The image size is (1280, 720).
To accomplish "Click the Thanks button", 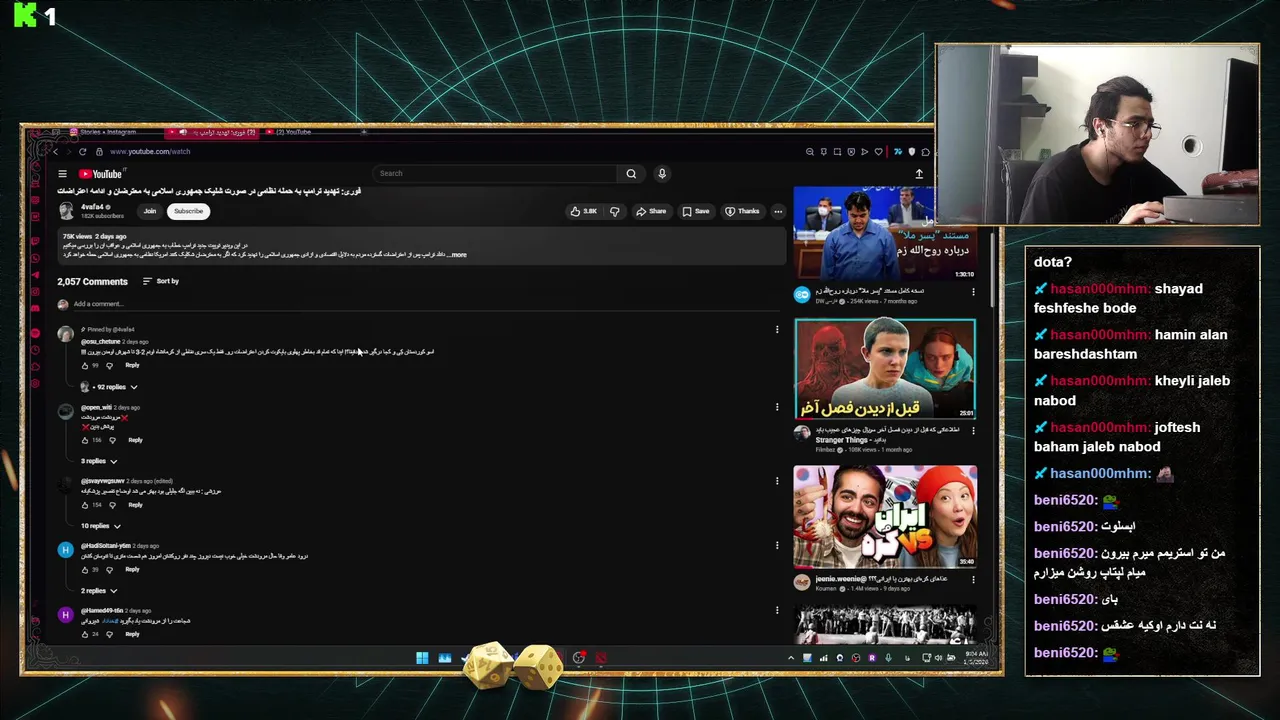I will [742, 211].
